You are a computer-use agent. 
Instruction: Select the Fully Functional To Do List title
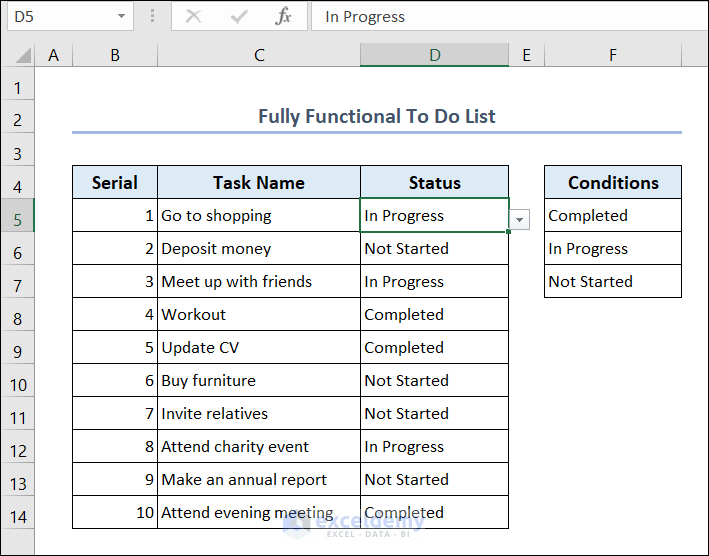click(376, 116)
